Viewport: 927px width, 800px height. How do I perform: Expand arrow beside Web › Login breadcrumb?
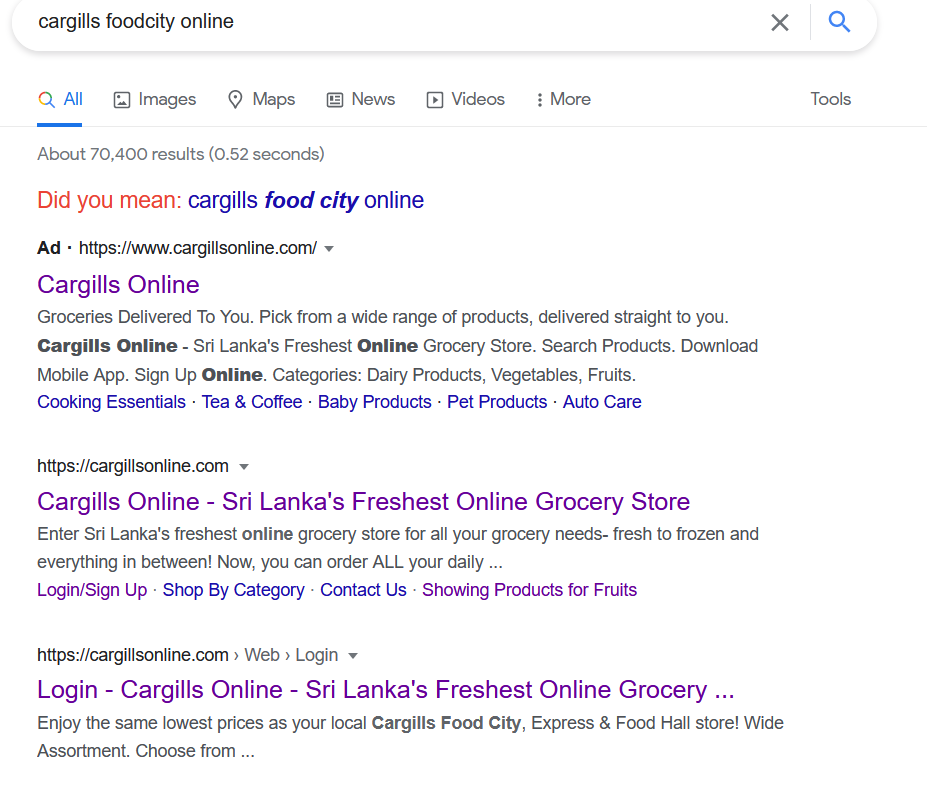click(353, 656)
